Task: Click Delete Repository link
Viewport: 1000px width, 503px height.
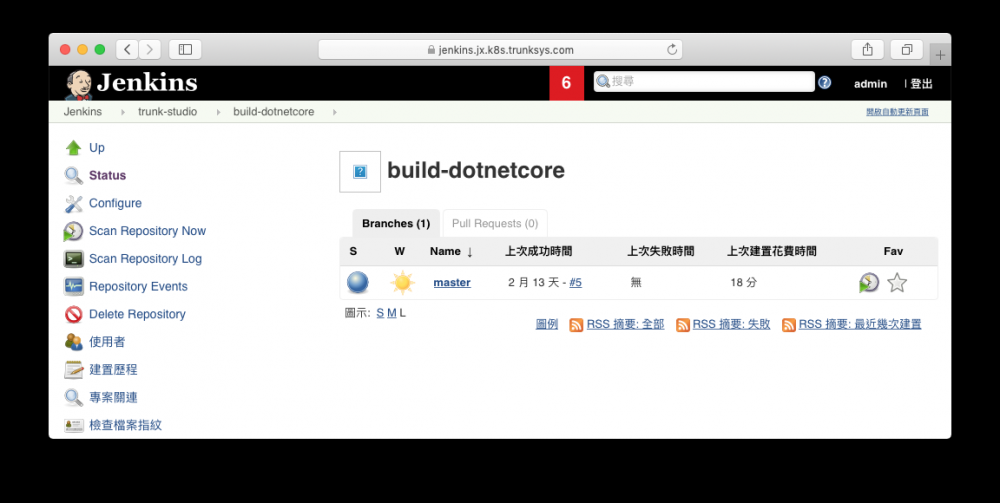Action: [137, 314]
